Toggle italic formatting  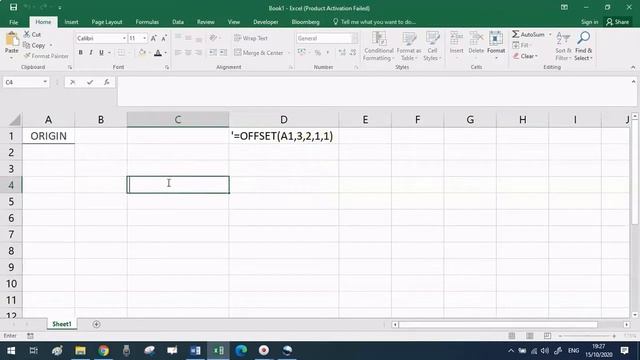coord(91,53)
